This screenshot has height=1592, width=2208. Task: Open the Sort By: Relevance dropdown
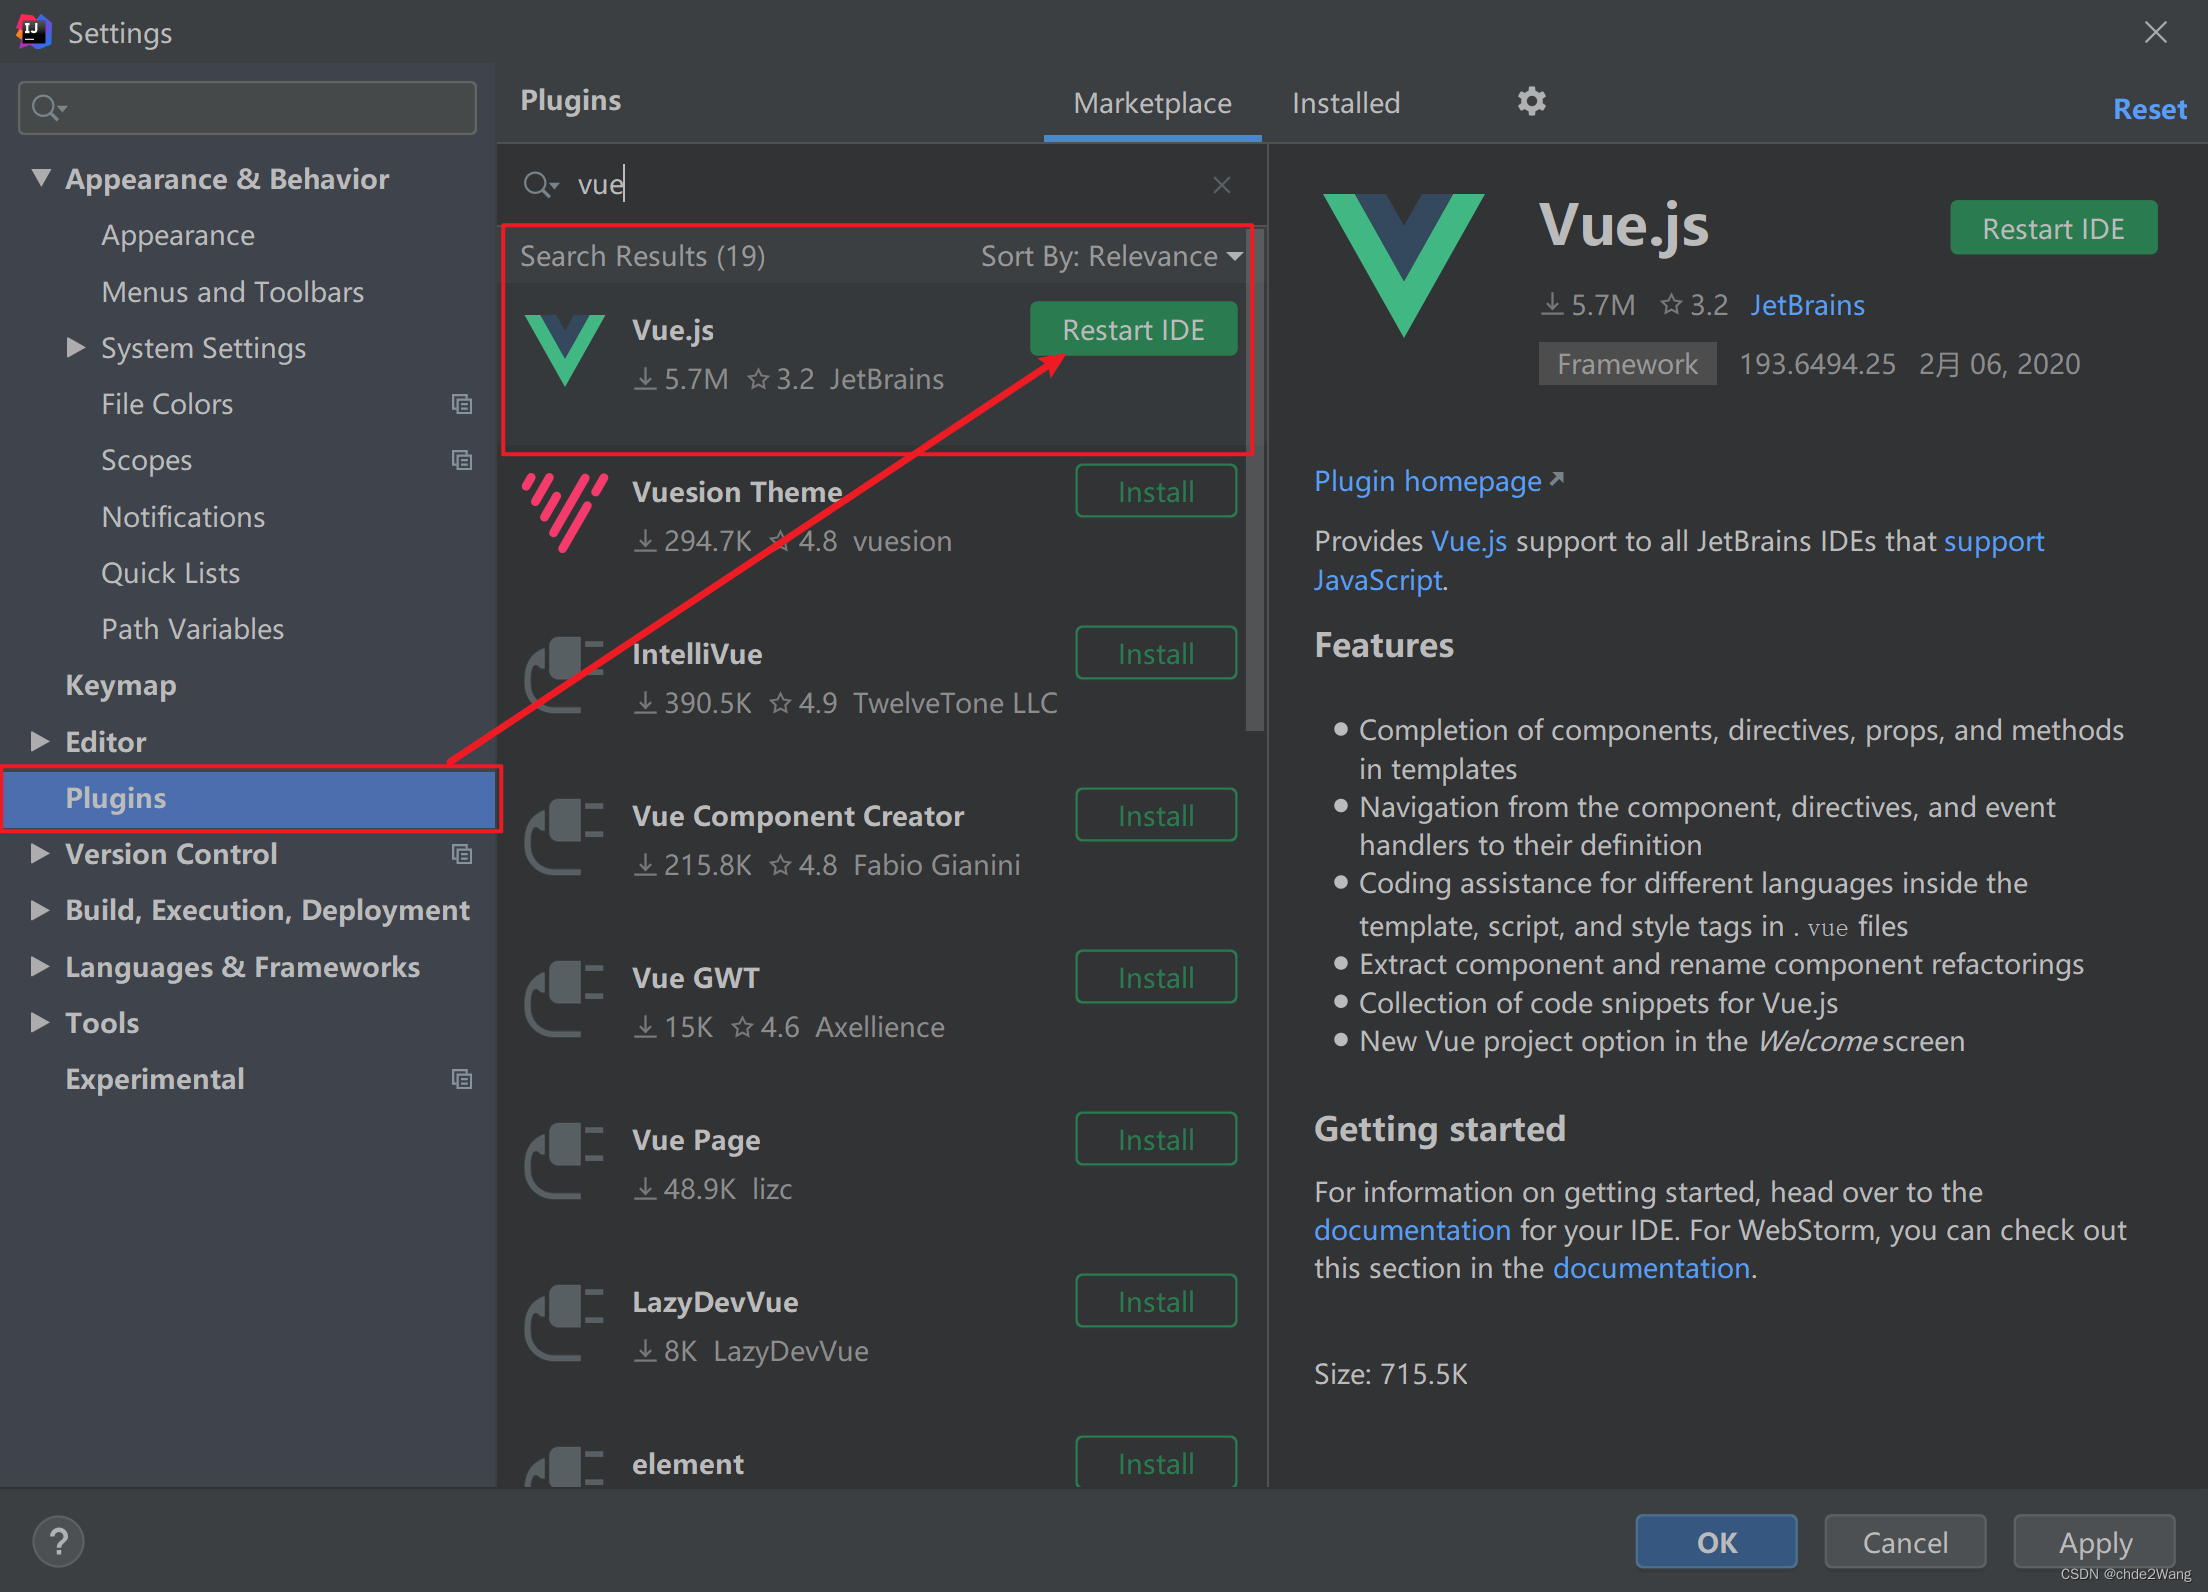[1112, 256]
